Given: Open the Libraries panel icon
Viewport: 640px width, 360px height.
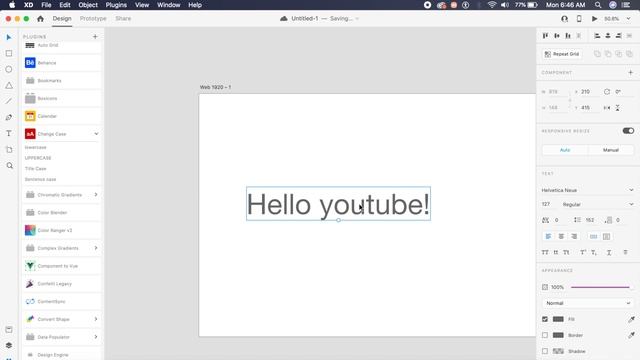Looking at the screenshot, I should pos(9,329).
